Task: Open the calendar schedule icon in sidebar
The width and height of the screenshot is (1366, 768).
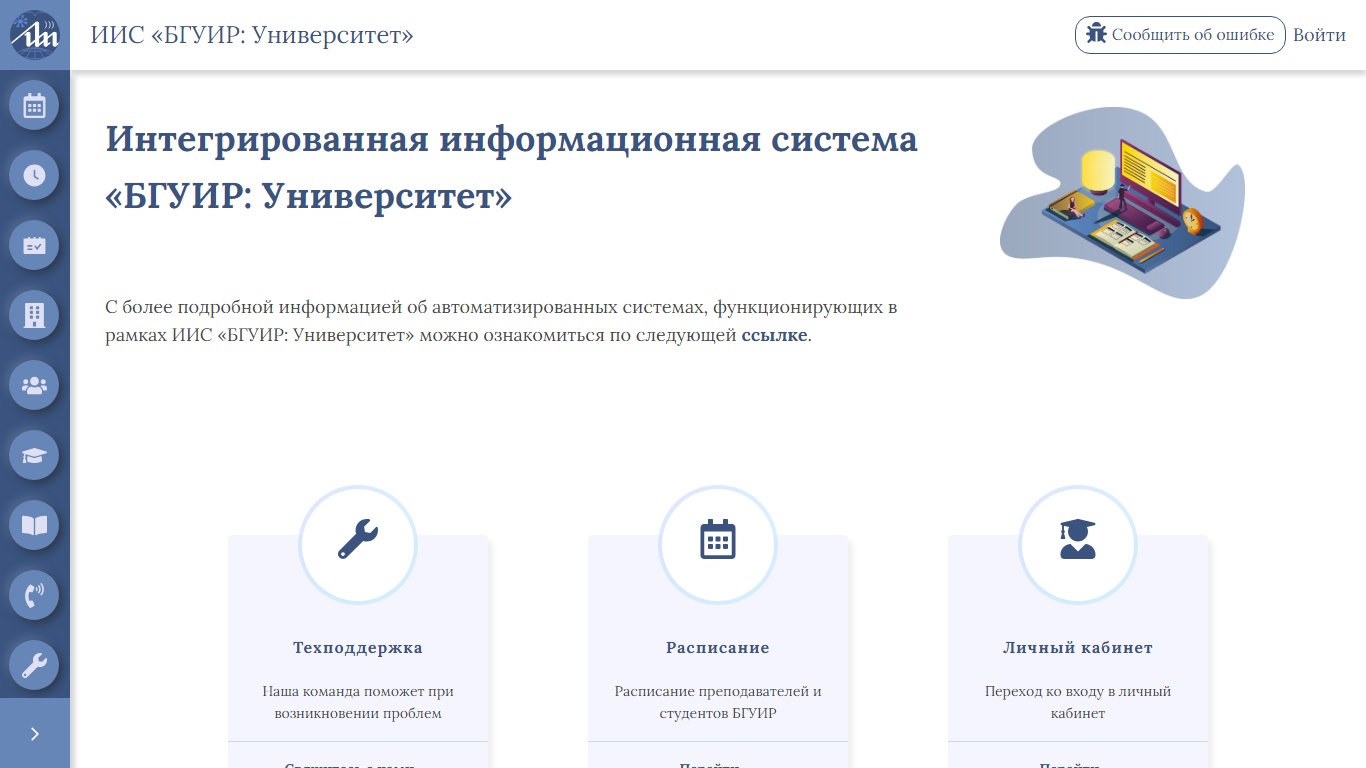Action: click(34, 105)
